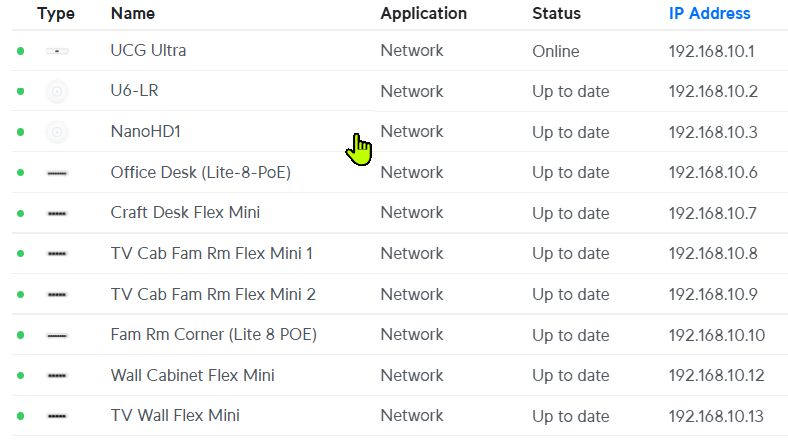The width and height of the screenshot is (788, 440).
Task: Click the U6-LR access point icon
Action: click(x=57, y=92)
